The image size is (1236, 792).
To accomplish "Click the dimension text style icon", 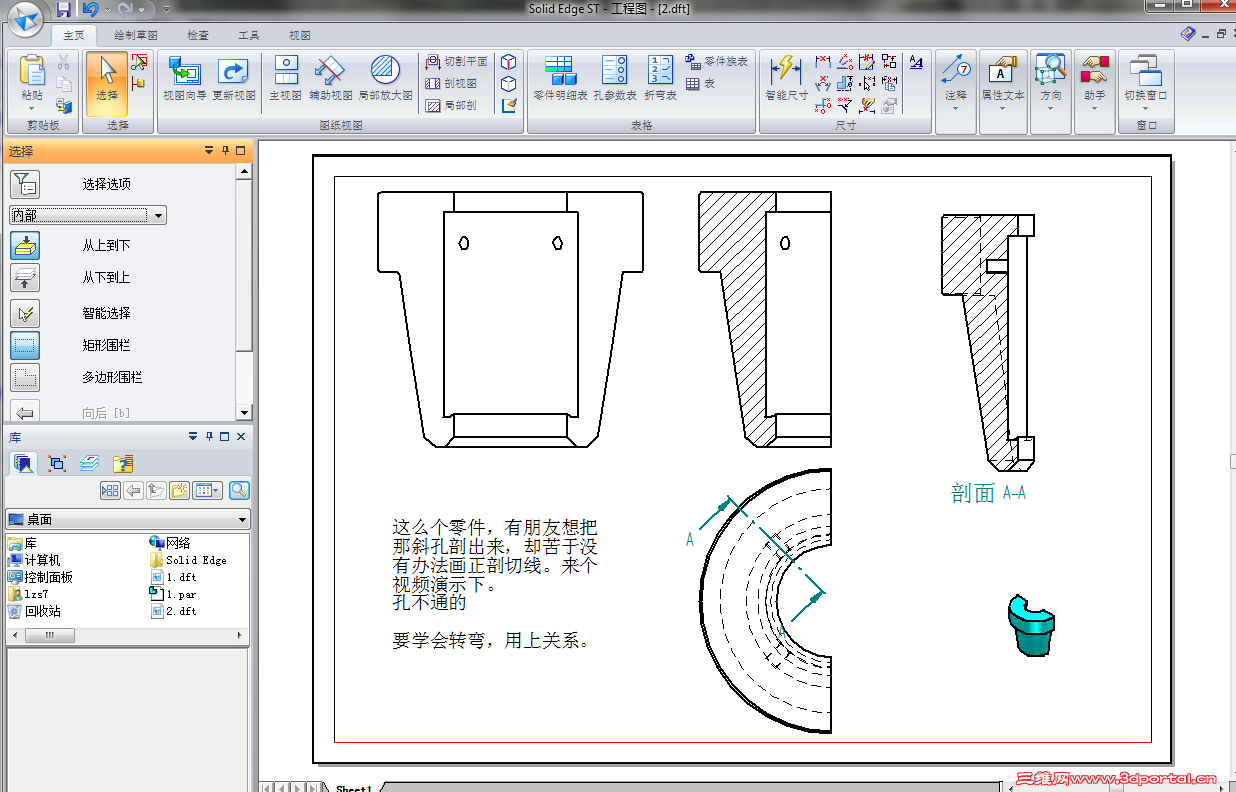I will [x=916, y=62].
